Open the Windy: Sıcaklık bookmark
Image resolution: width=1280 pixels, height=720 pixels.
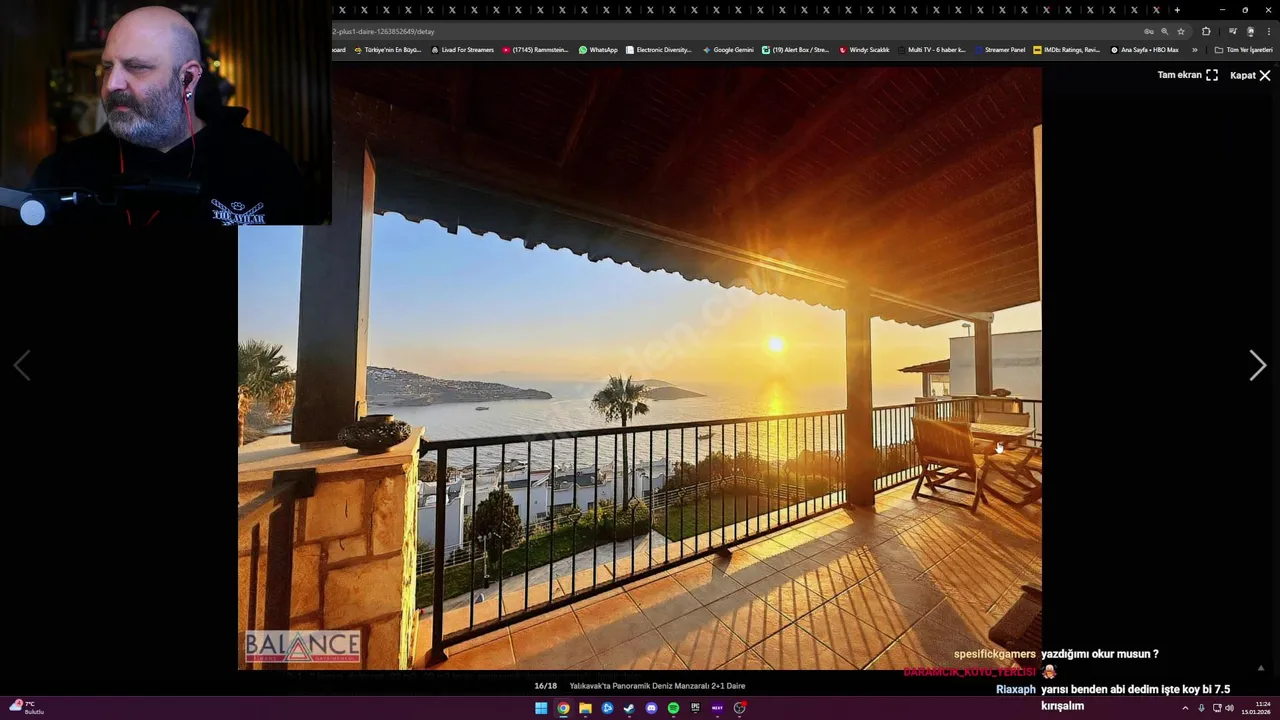point(864,50)
